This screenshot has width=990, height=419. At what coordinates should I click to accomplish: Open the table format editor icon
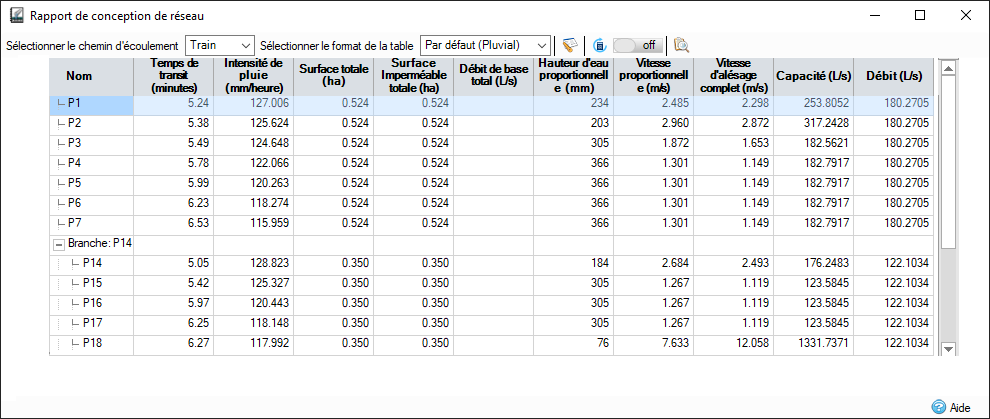(570, 45)
